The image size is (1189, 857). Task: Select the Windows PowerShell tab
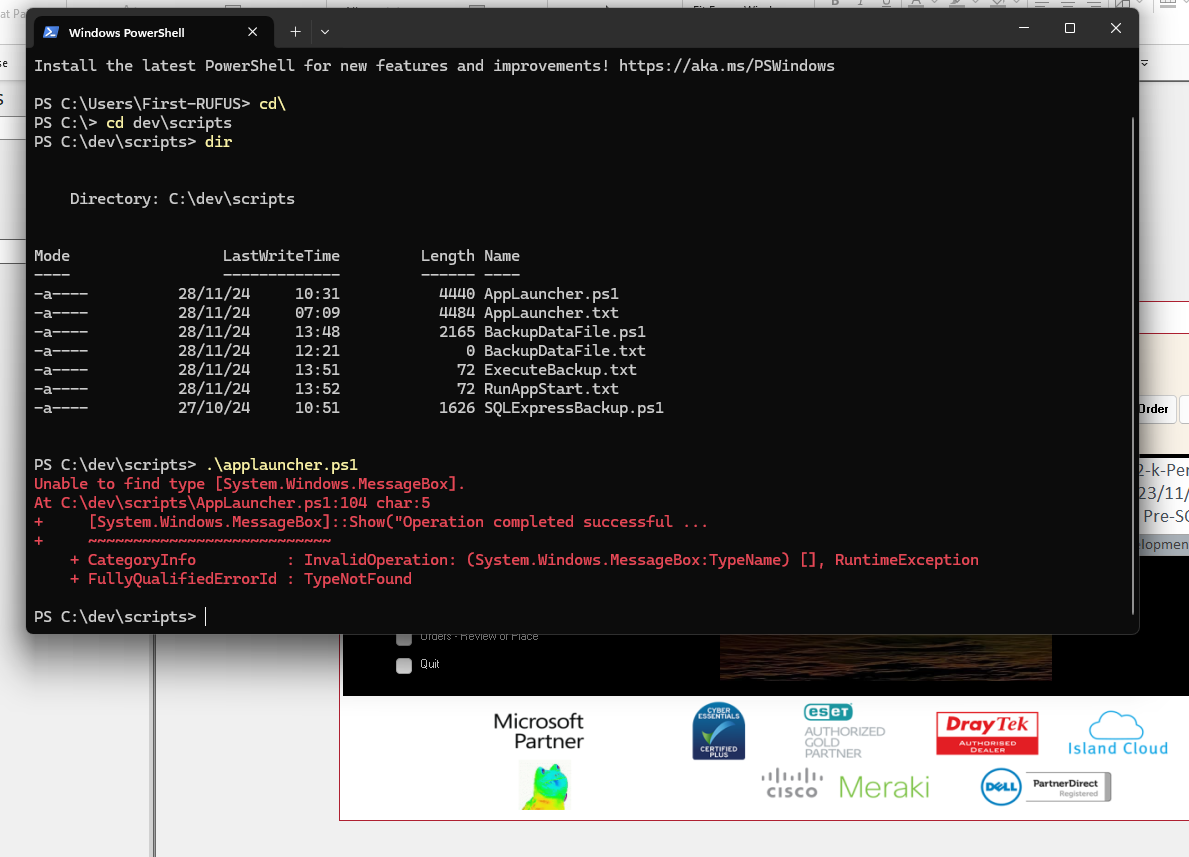153,32
